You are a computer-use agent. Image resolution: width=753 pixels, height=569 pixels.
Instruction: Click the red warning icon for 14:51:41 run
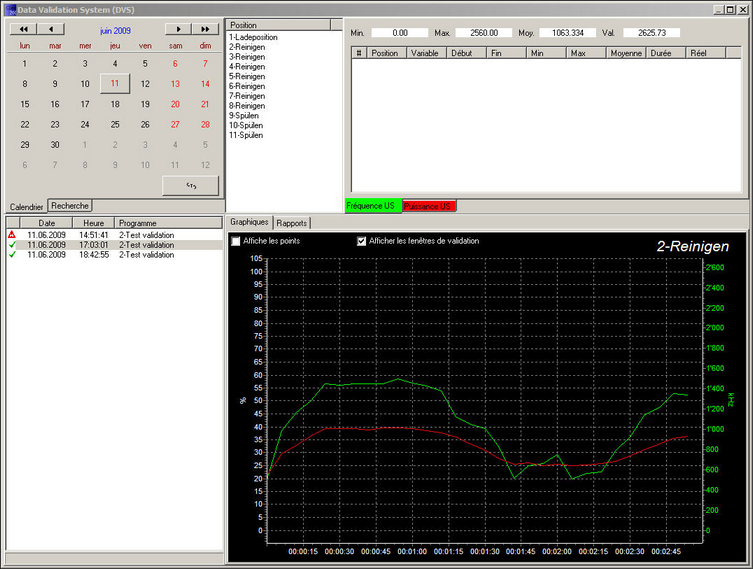[12, 235]
